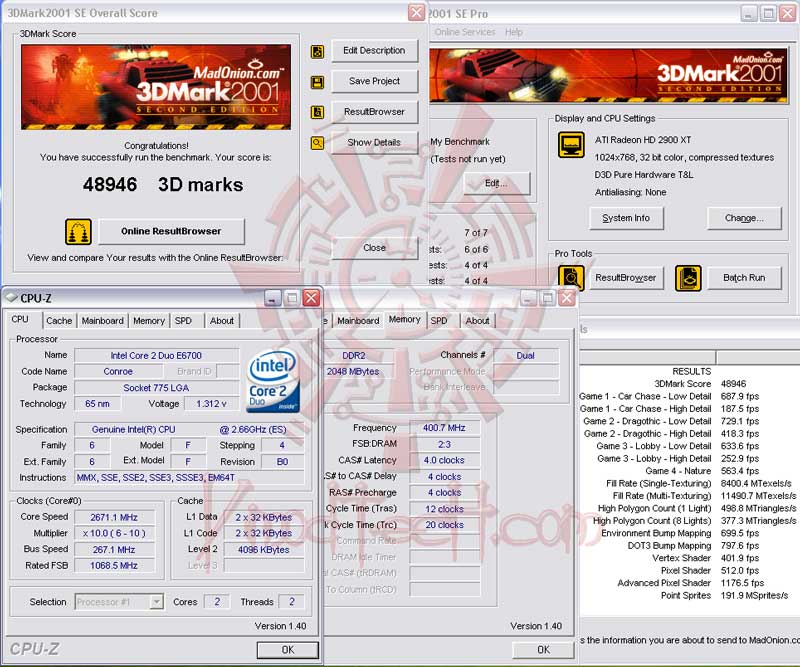Click the Code Name Conroe field
This screenshot has width=800, height=667.
(118, 372)
